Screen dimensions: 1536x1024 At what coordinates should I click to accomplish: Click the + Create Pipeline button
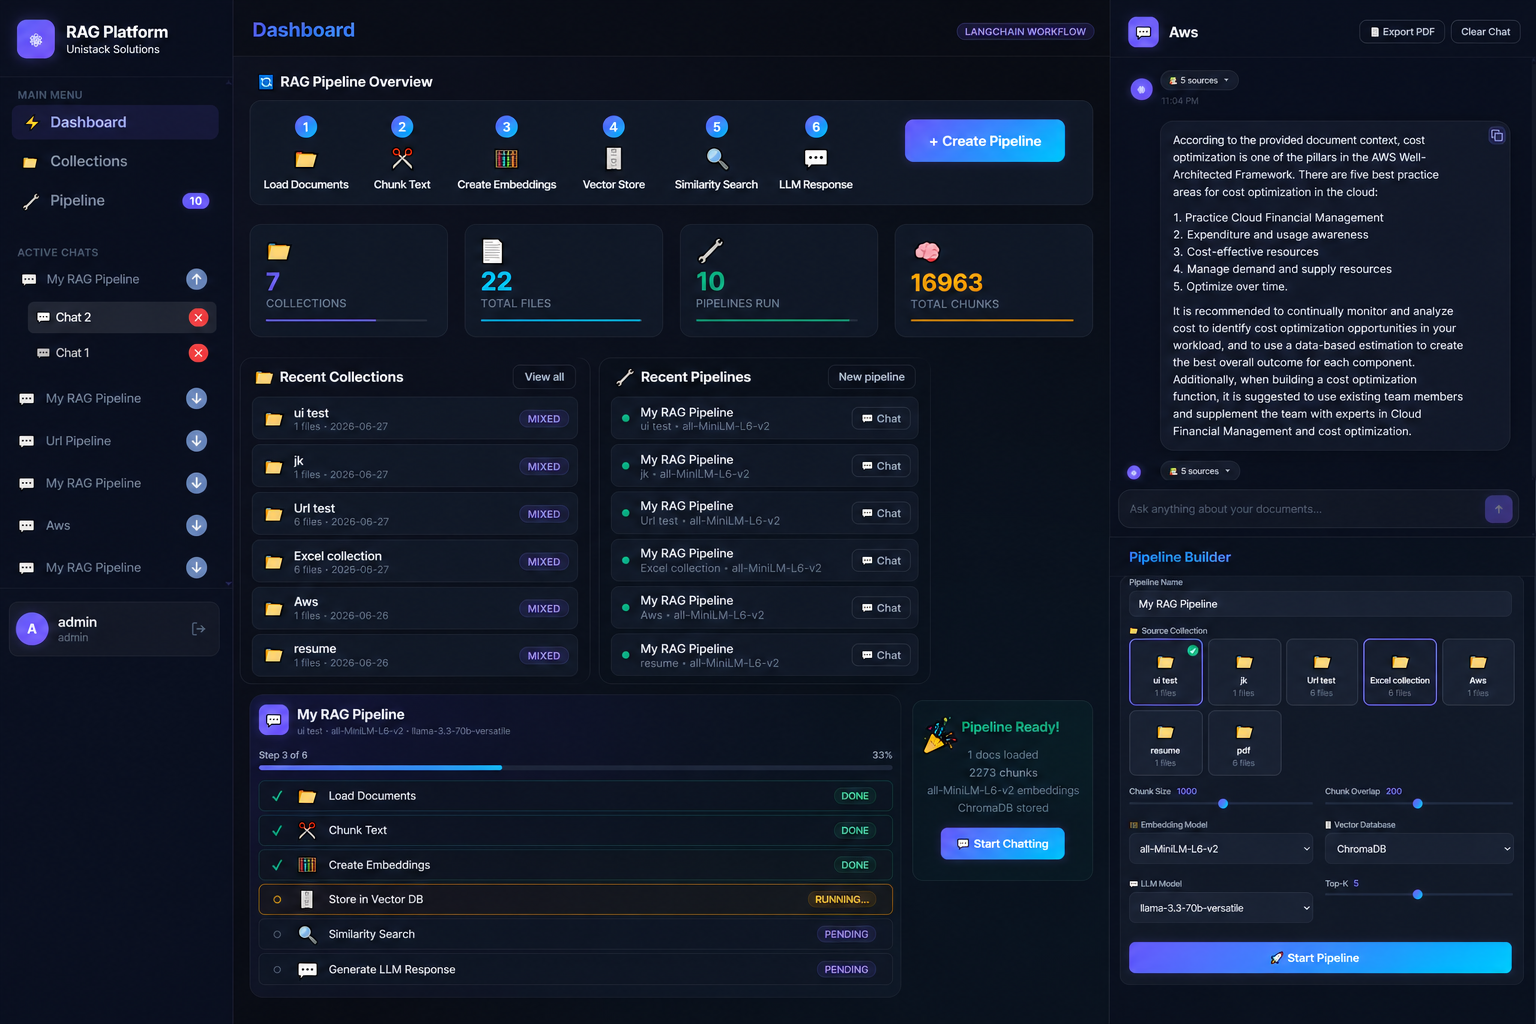click(x=985, y=141)
